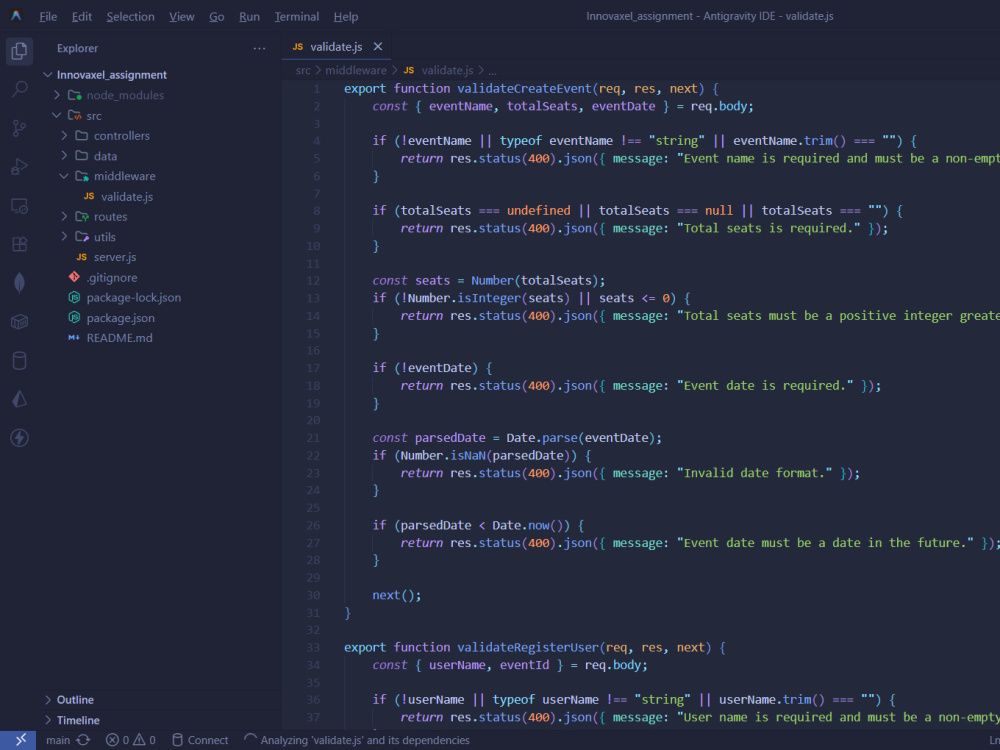Select the validate.js editor tab
Image resolution: width=1000 pixels, height=750 pixels.
pyautogui.click(x=336, y=47)
